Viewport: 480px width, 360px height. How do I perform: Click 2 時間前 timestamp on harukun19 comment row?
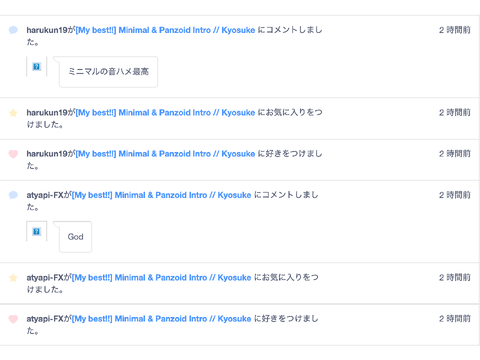tap(455, 30)
